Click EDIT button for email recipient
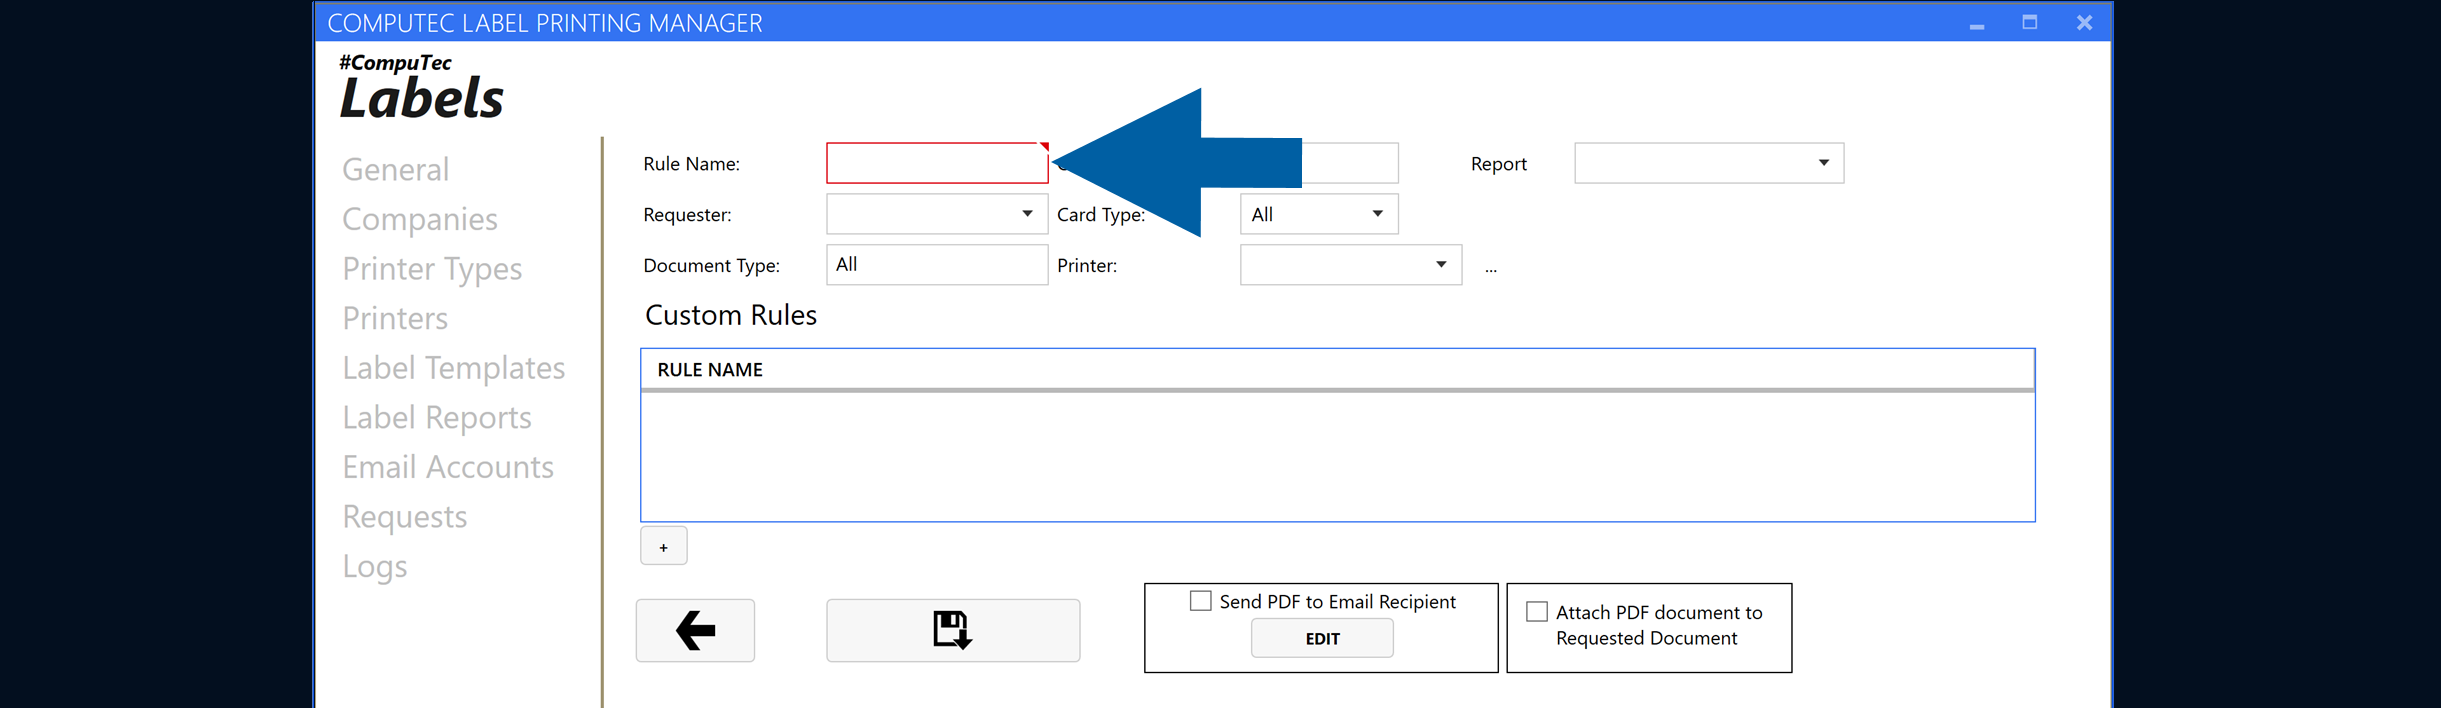This screenshot has height=708, width=2441. 1322,638
